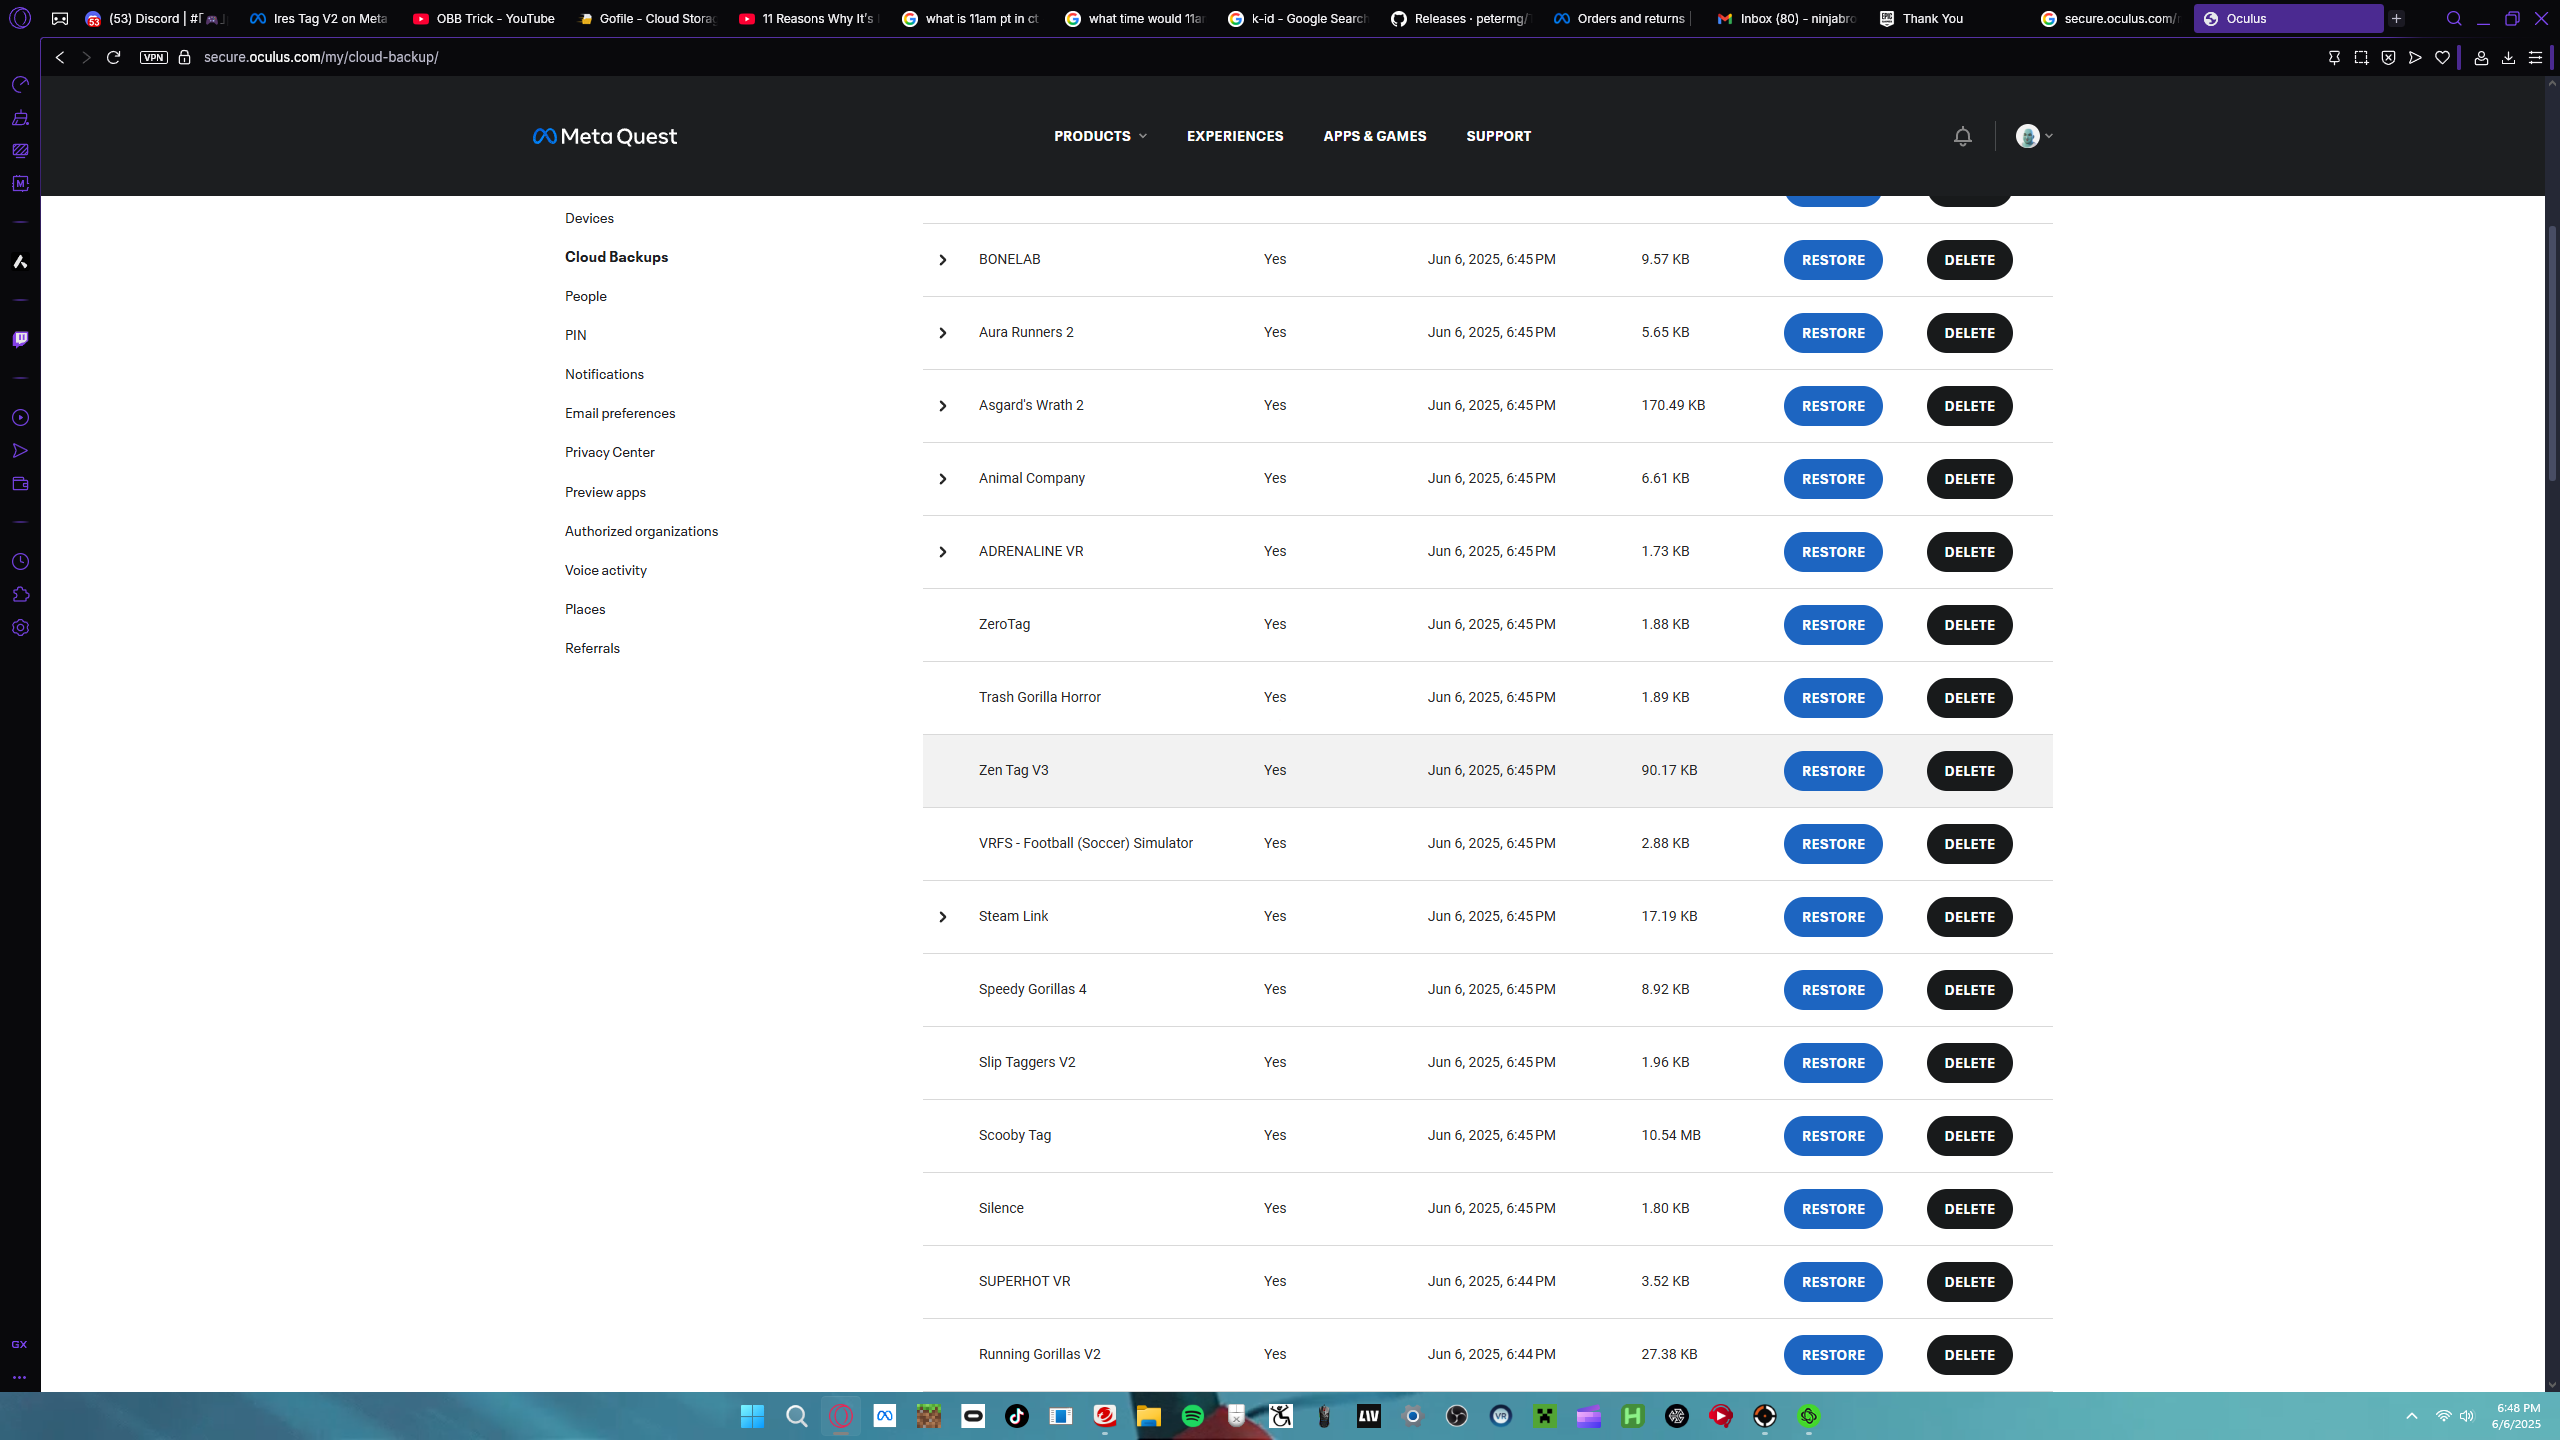This screenshot has width=2560, height=1440.
Task: Switch to the Discord browser tab
Action: [155, 19]
